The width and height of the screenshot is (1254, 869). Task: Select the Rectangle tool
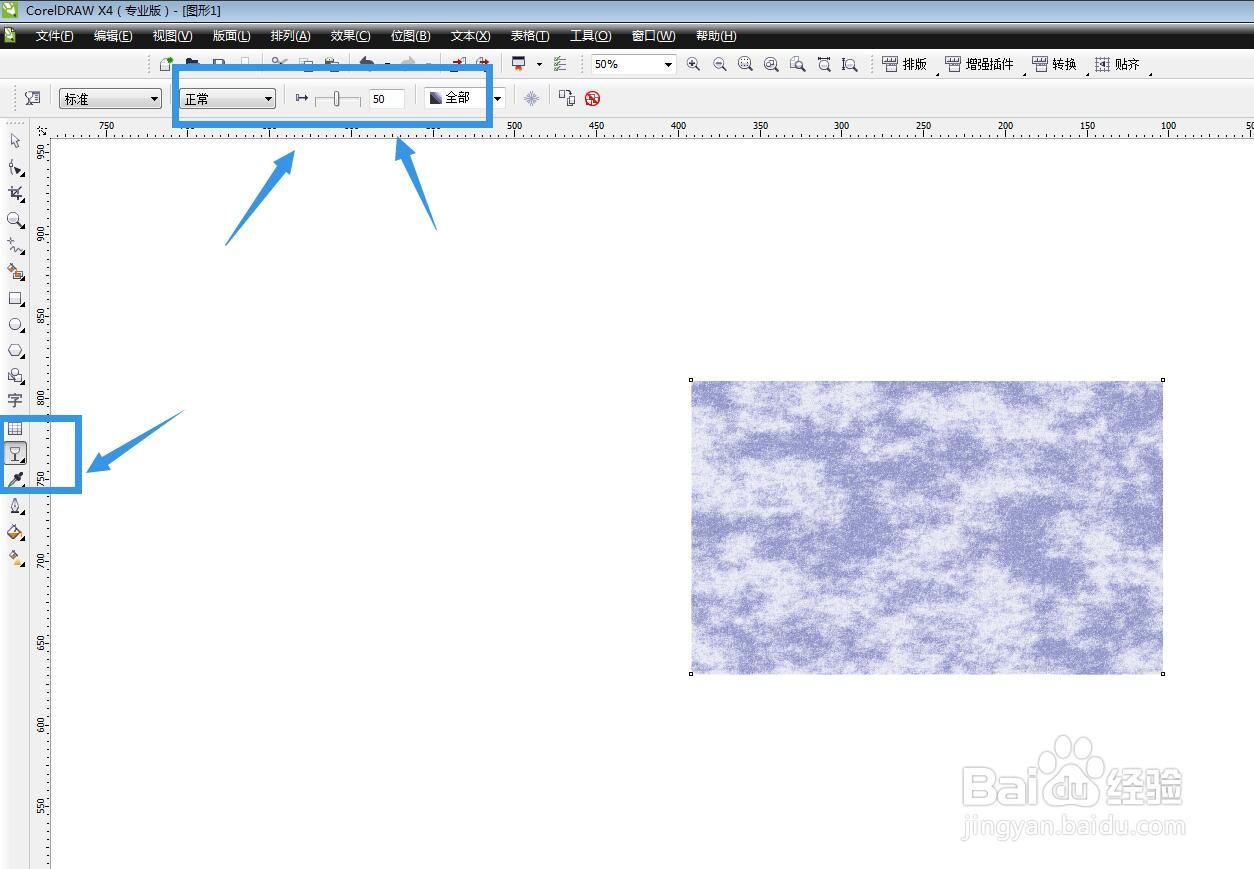click(15, 298)
